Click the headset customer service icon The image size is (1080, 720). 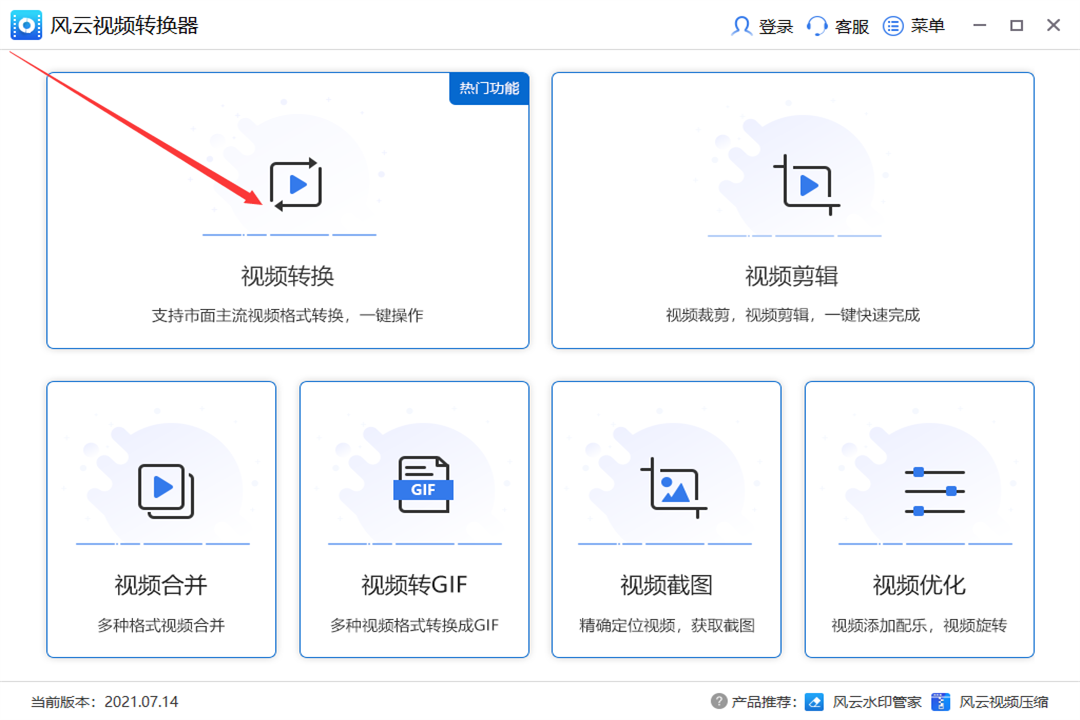pos(817,26)
